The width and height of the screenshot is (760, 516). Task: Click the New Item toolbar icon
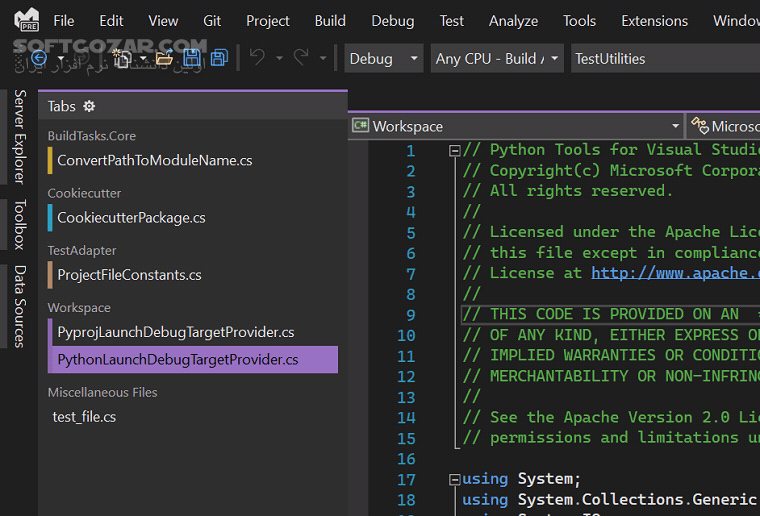point(122,58)
